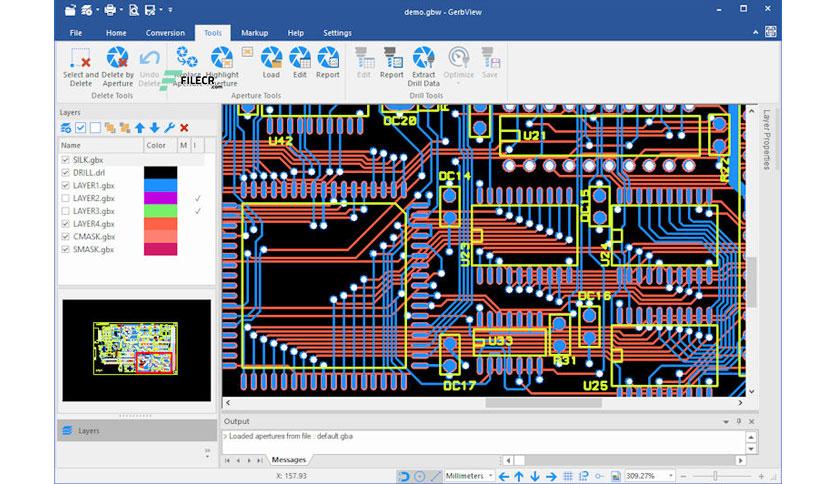Choose the Delete by Aperture tool
The width and height of the screenshot is (836, 484).
pos(117,67)
